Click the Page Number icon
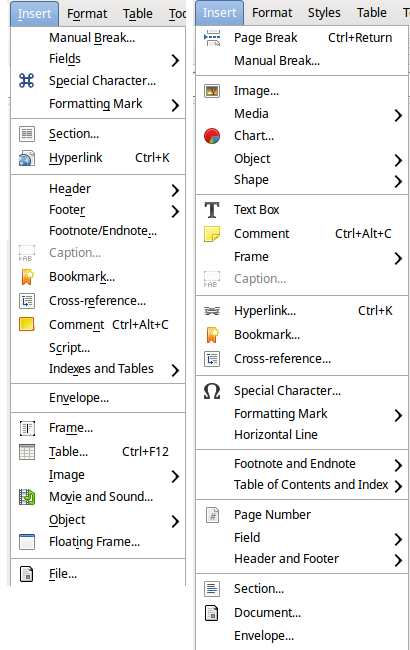 212,515
